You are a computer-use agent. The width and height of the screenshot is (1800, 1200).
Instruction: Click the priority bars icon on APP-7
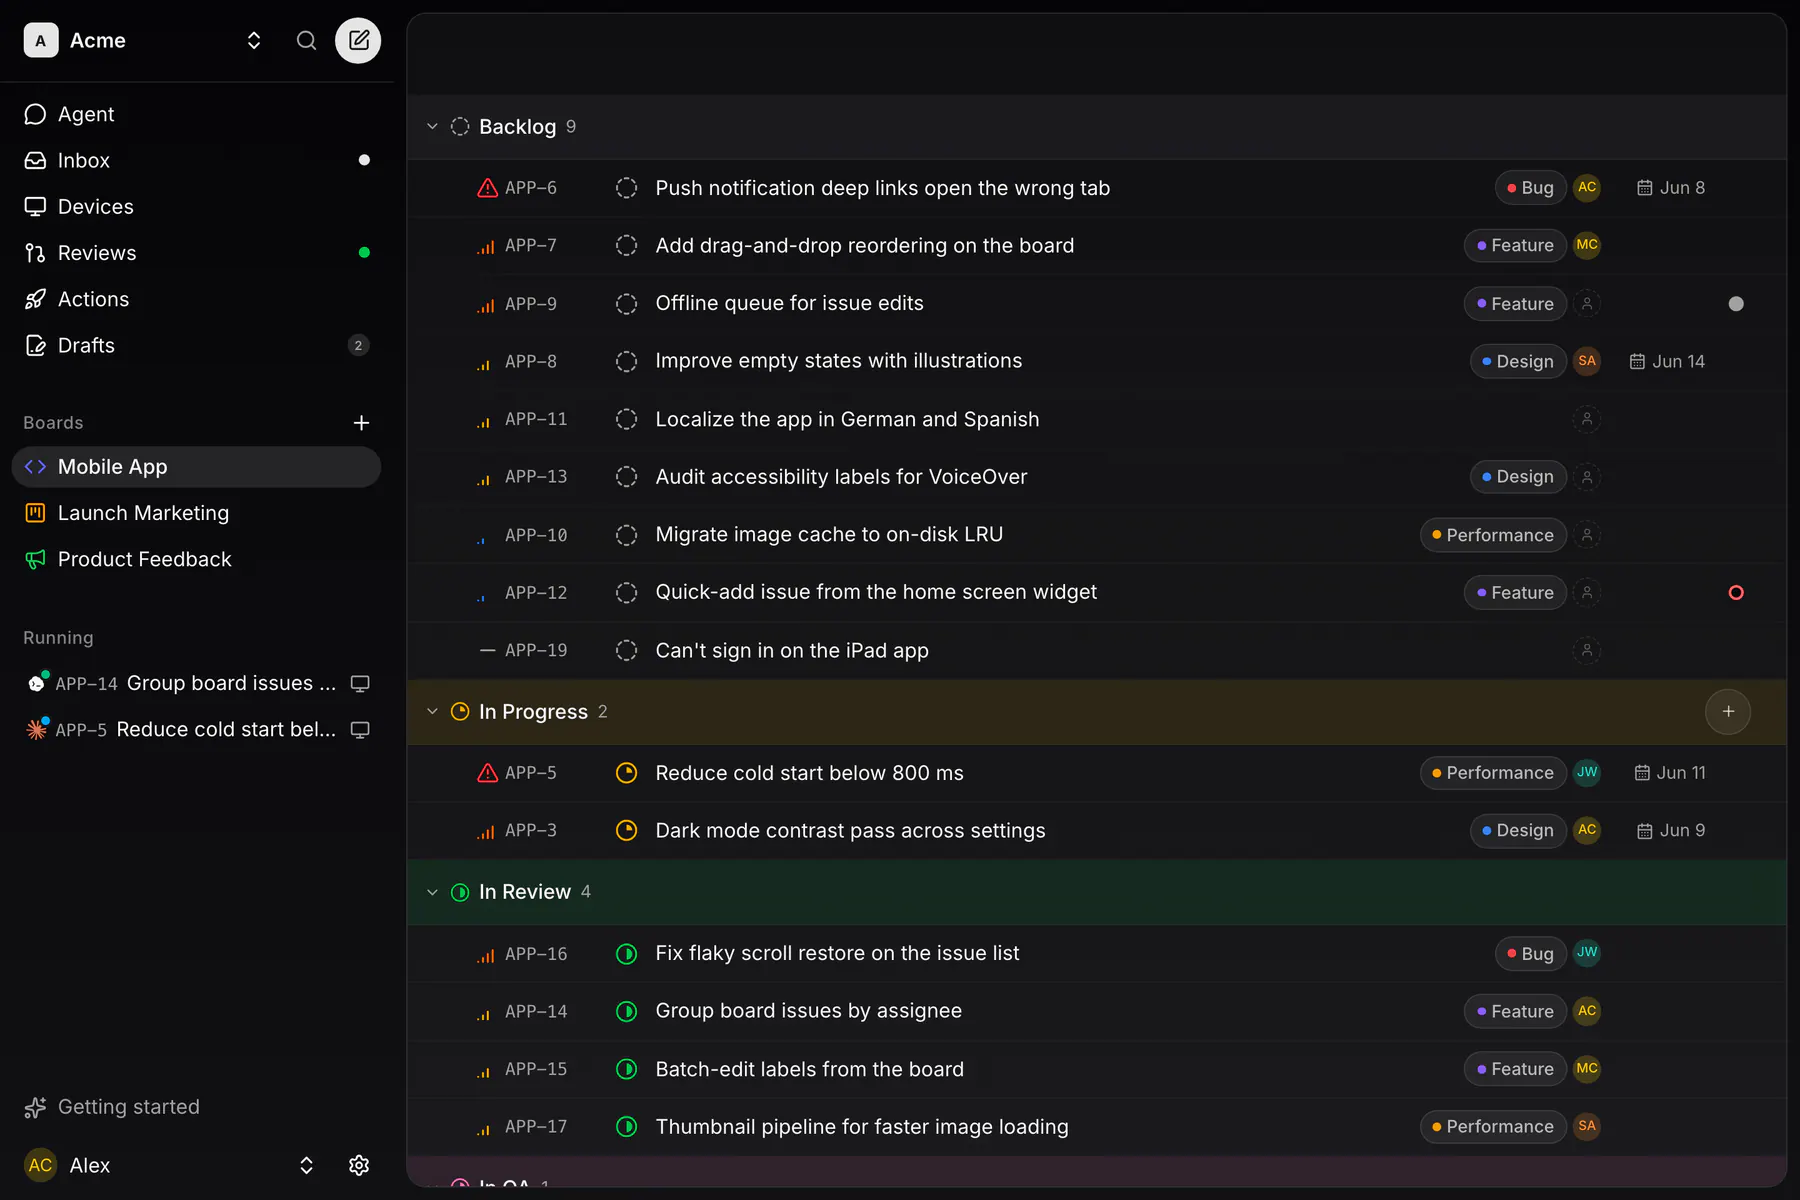tap(486, 246)
